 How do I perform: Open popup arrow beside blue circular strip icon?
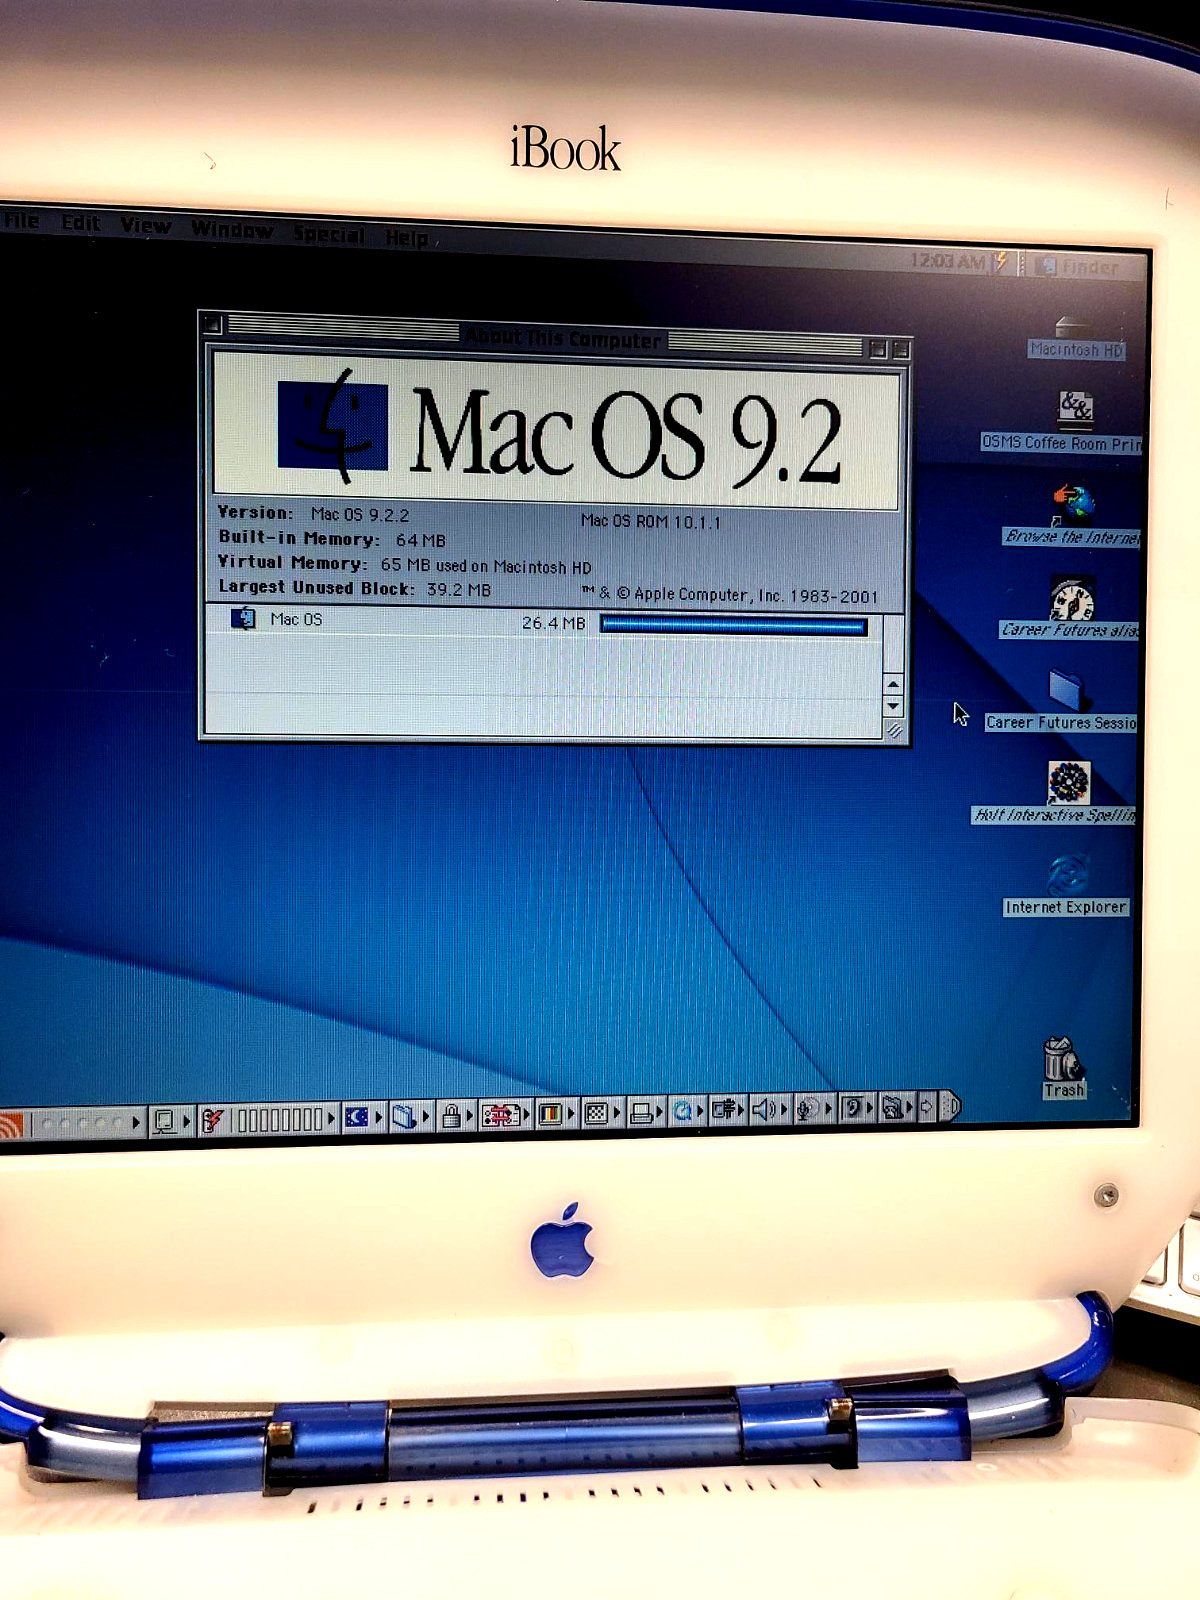(x=701, y=1111)
